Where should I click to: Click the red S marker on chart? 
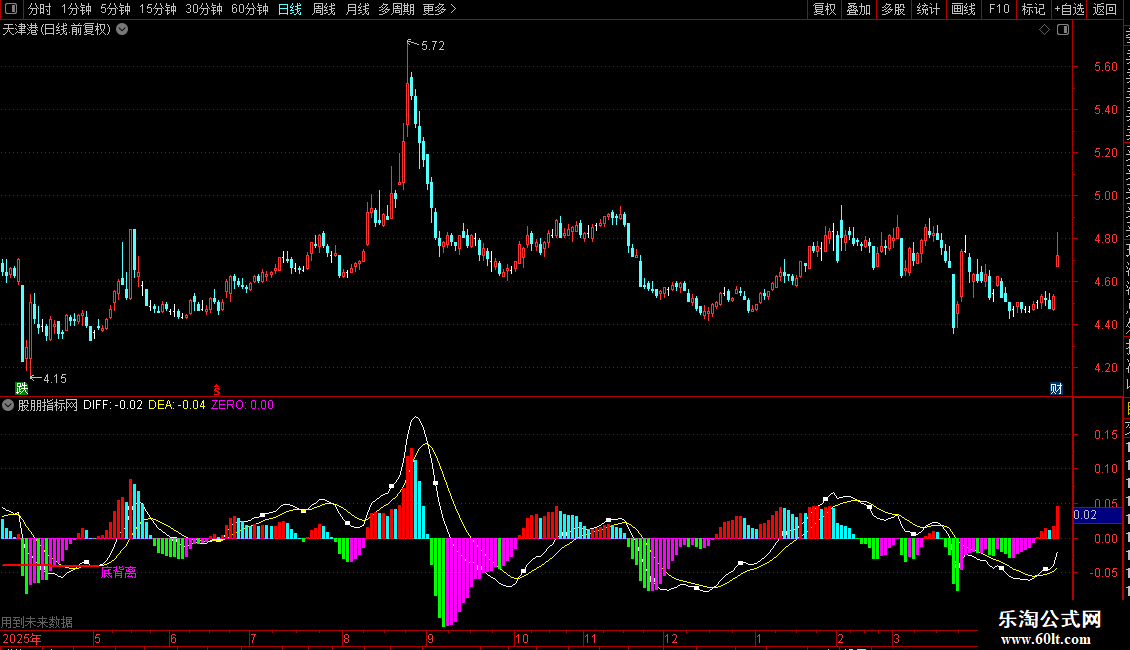tap(216, 389)
